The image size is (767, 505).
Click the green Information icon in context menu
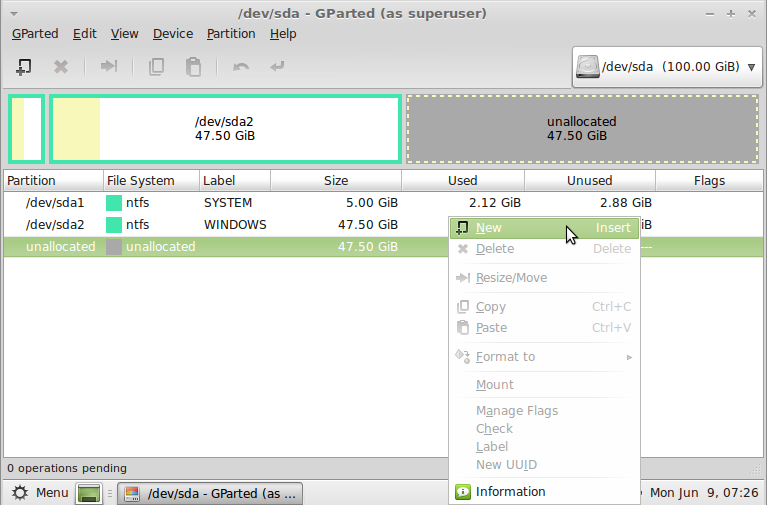click(463, 492)
